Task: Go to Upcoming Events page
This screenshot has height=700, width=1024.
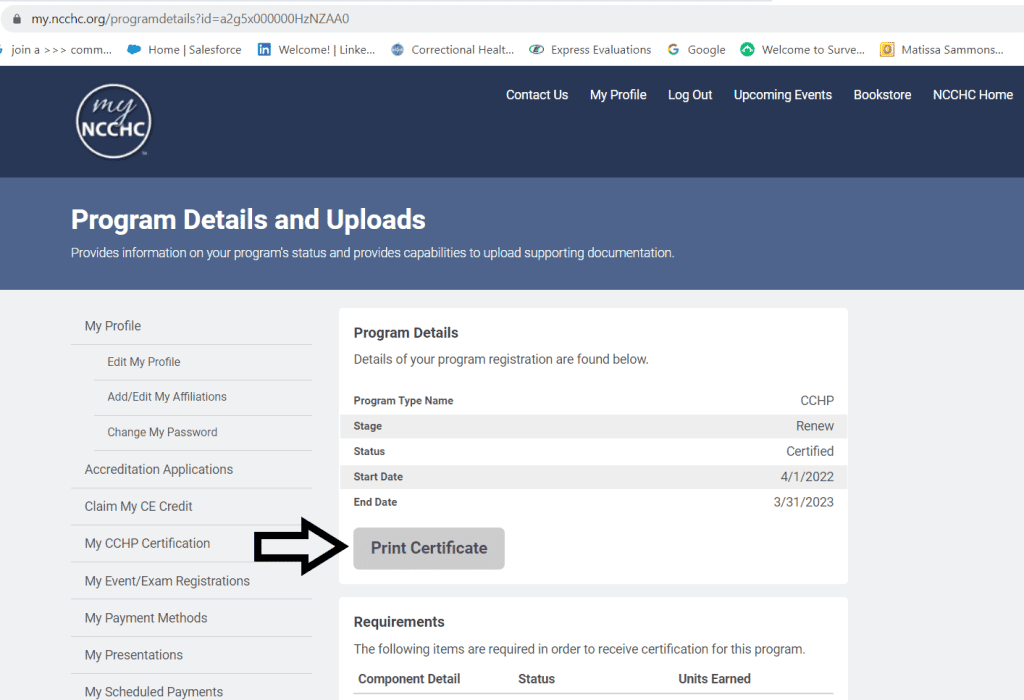Action: click(x=782, y=95)
